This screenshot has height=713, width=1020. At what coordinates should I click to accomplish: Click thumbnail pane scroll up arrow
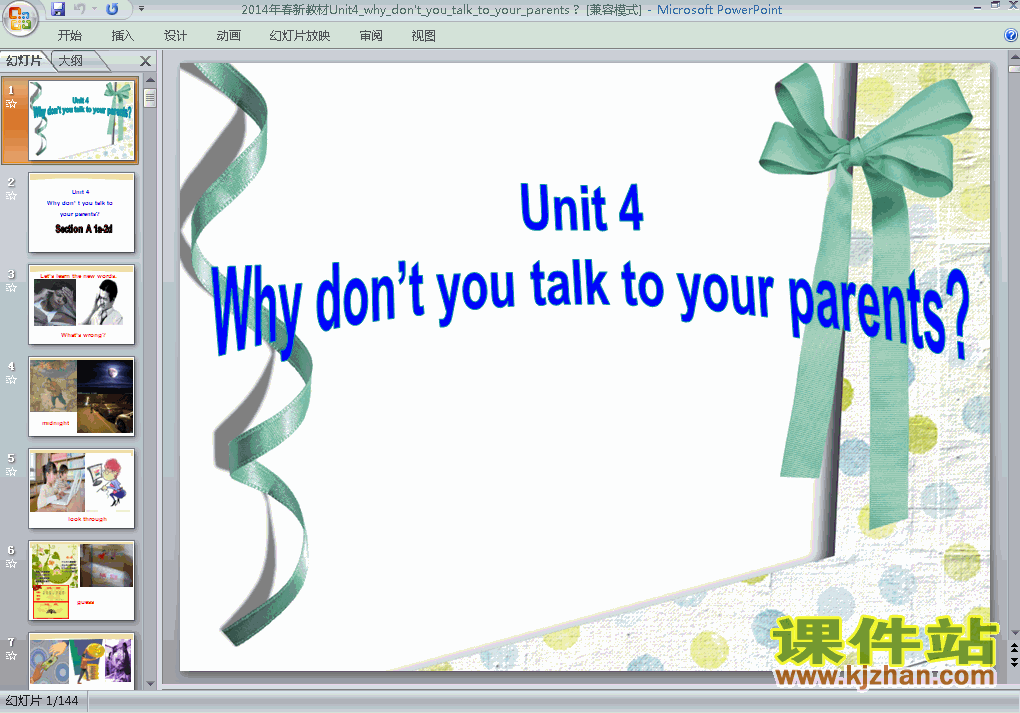[150, 80]
